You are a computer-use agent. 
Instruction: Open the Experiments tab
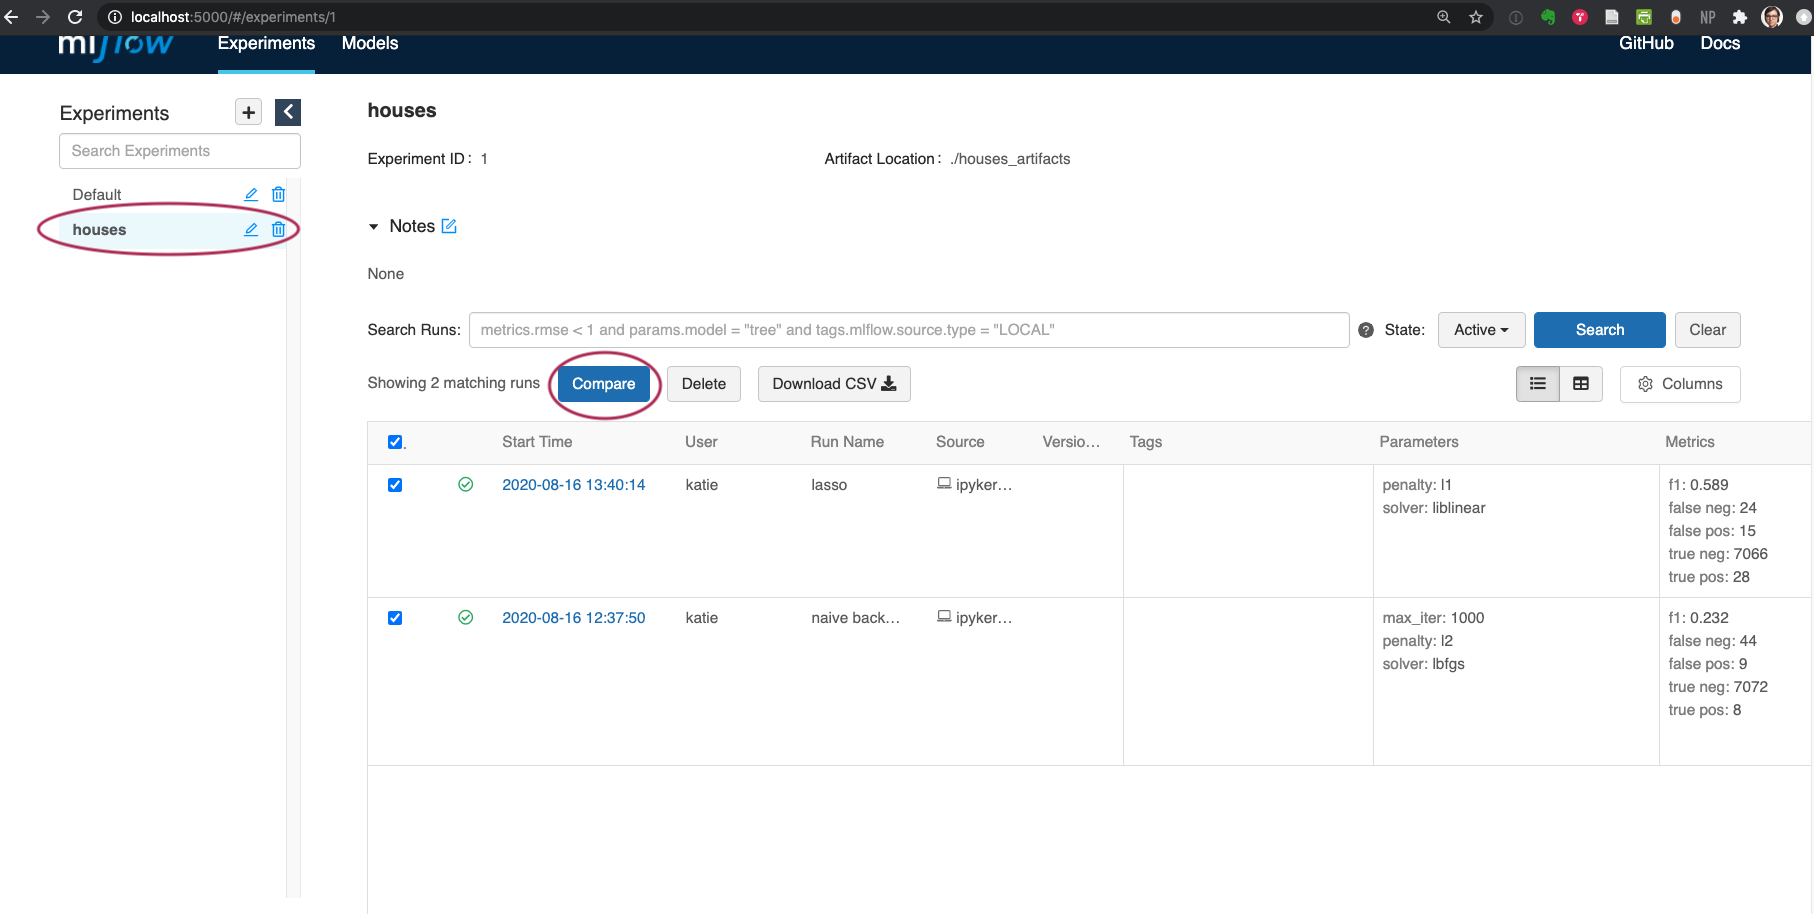coord(266,43)
